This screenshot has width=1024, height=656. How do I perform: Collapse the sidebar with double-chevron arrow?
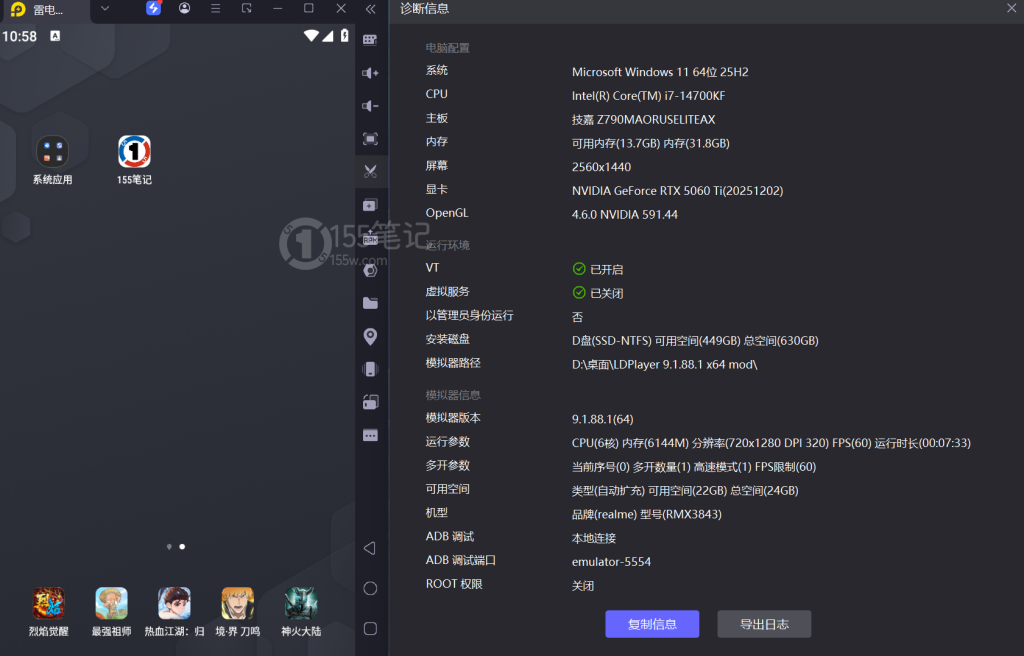pyautogui.click(x=371, y=9)
